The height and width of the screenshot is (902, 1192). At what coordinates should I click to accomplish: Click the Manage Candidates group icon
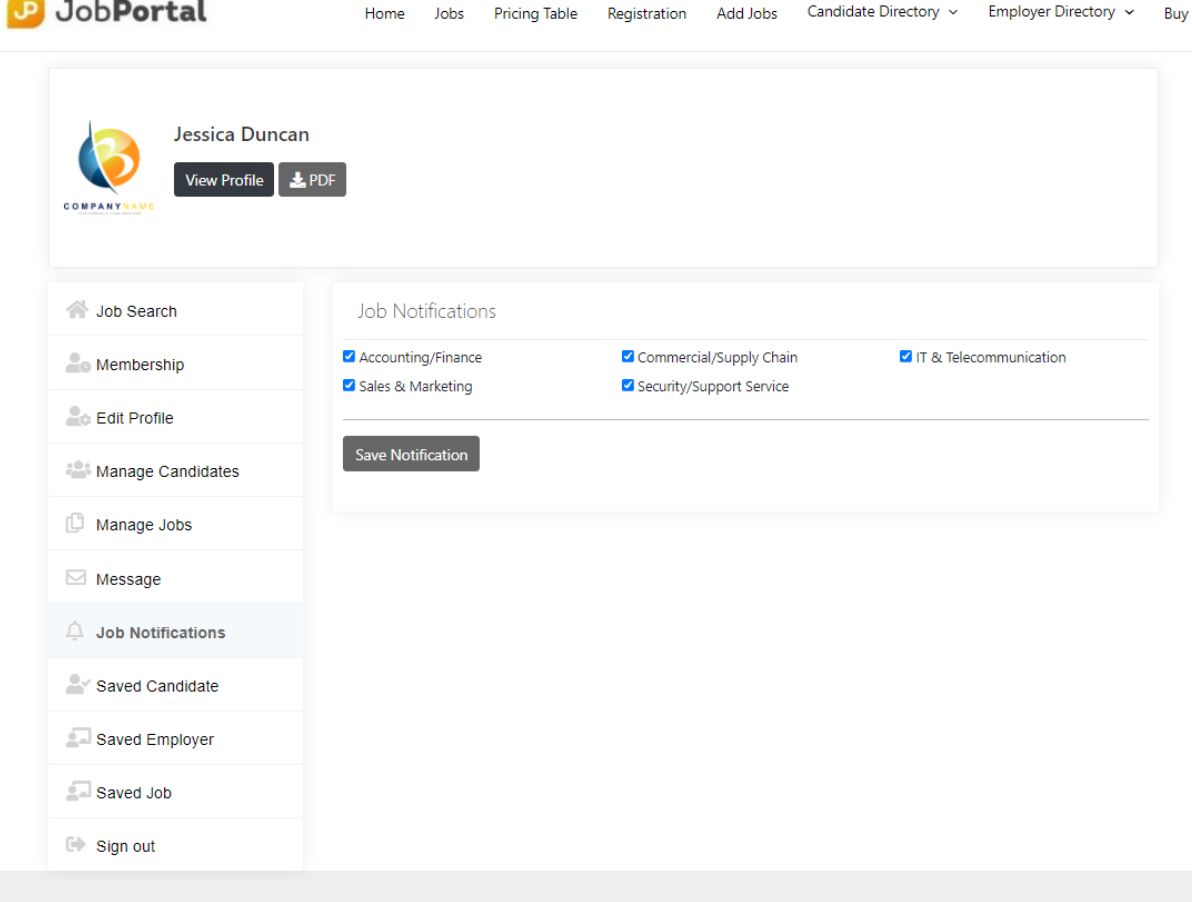pos(78,470)
